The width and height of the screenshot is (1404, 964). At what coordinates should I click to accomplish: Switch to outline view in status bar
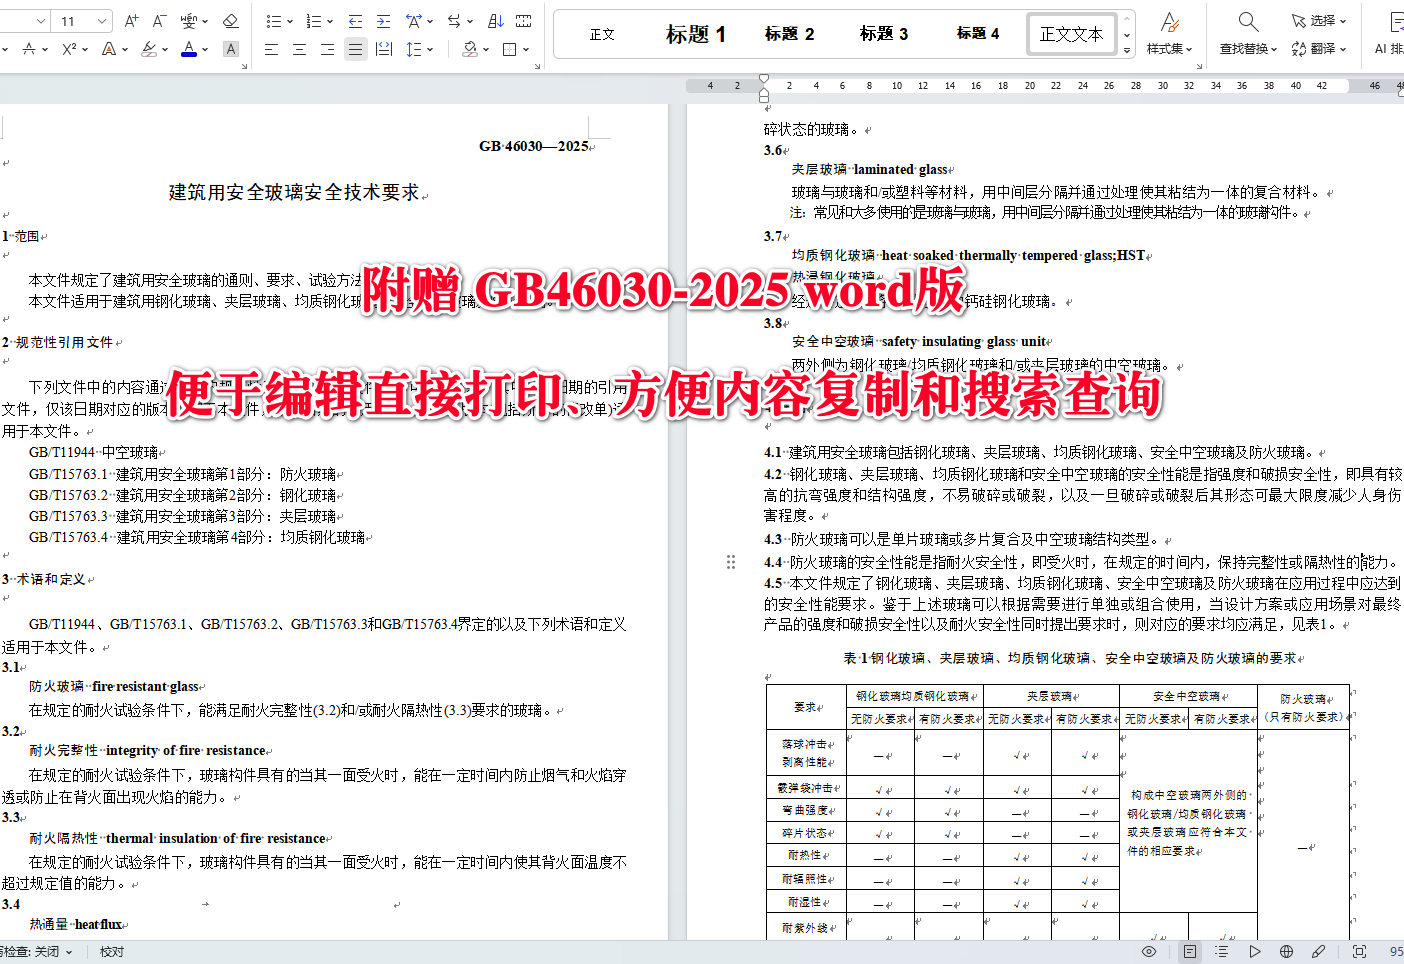(x=1221, y=951)
